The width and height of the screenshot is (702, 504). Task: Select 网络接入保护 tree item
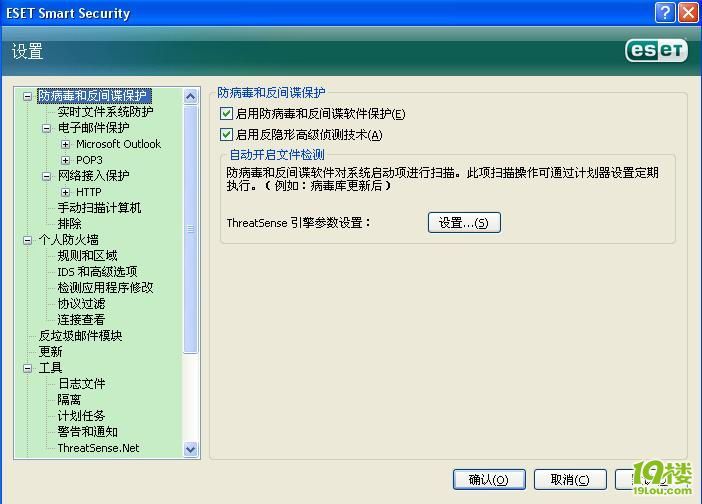click(x=94, y=175)
